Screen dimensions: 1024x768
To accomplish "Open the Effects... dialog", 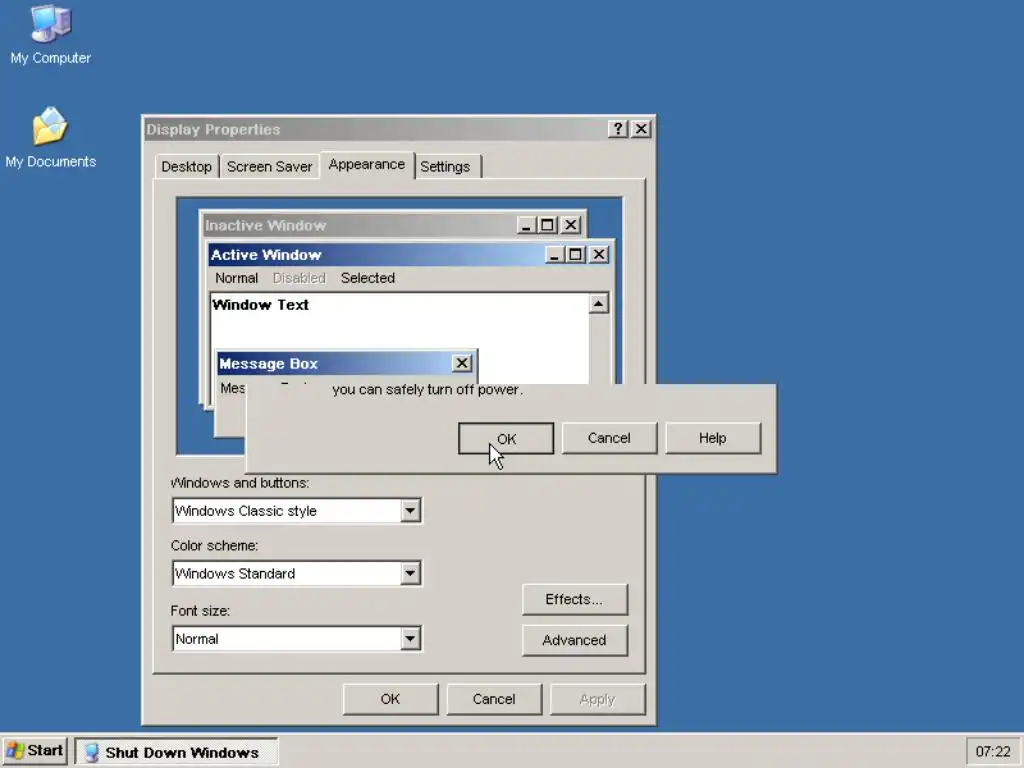I will tap(575, 600).
